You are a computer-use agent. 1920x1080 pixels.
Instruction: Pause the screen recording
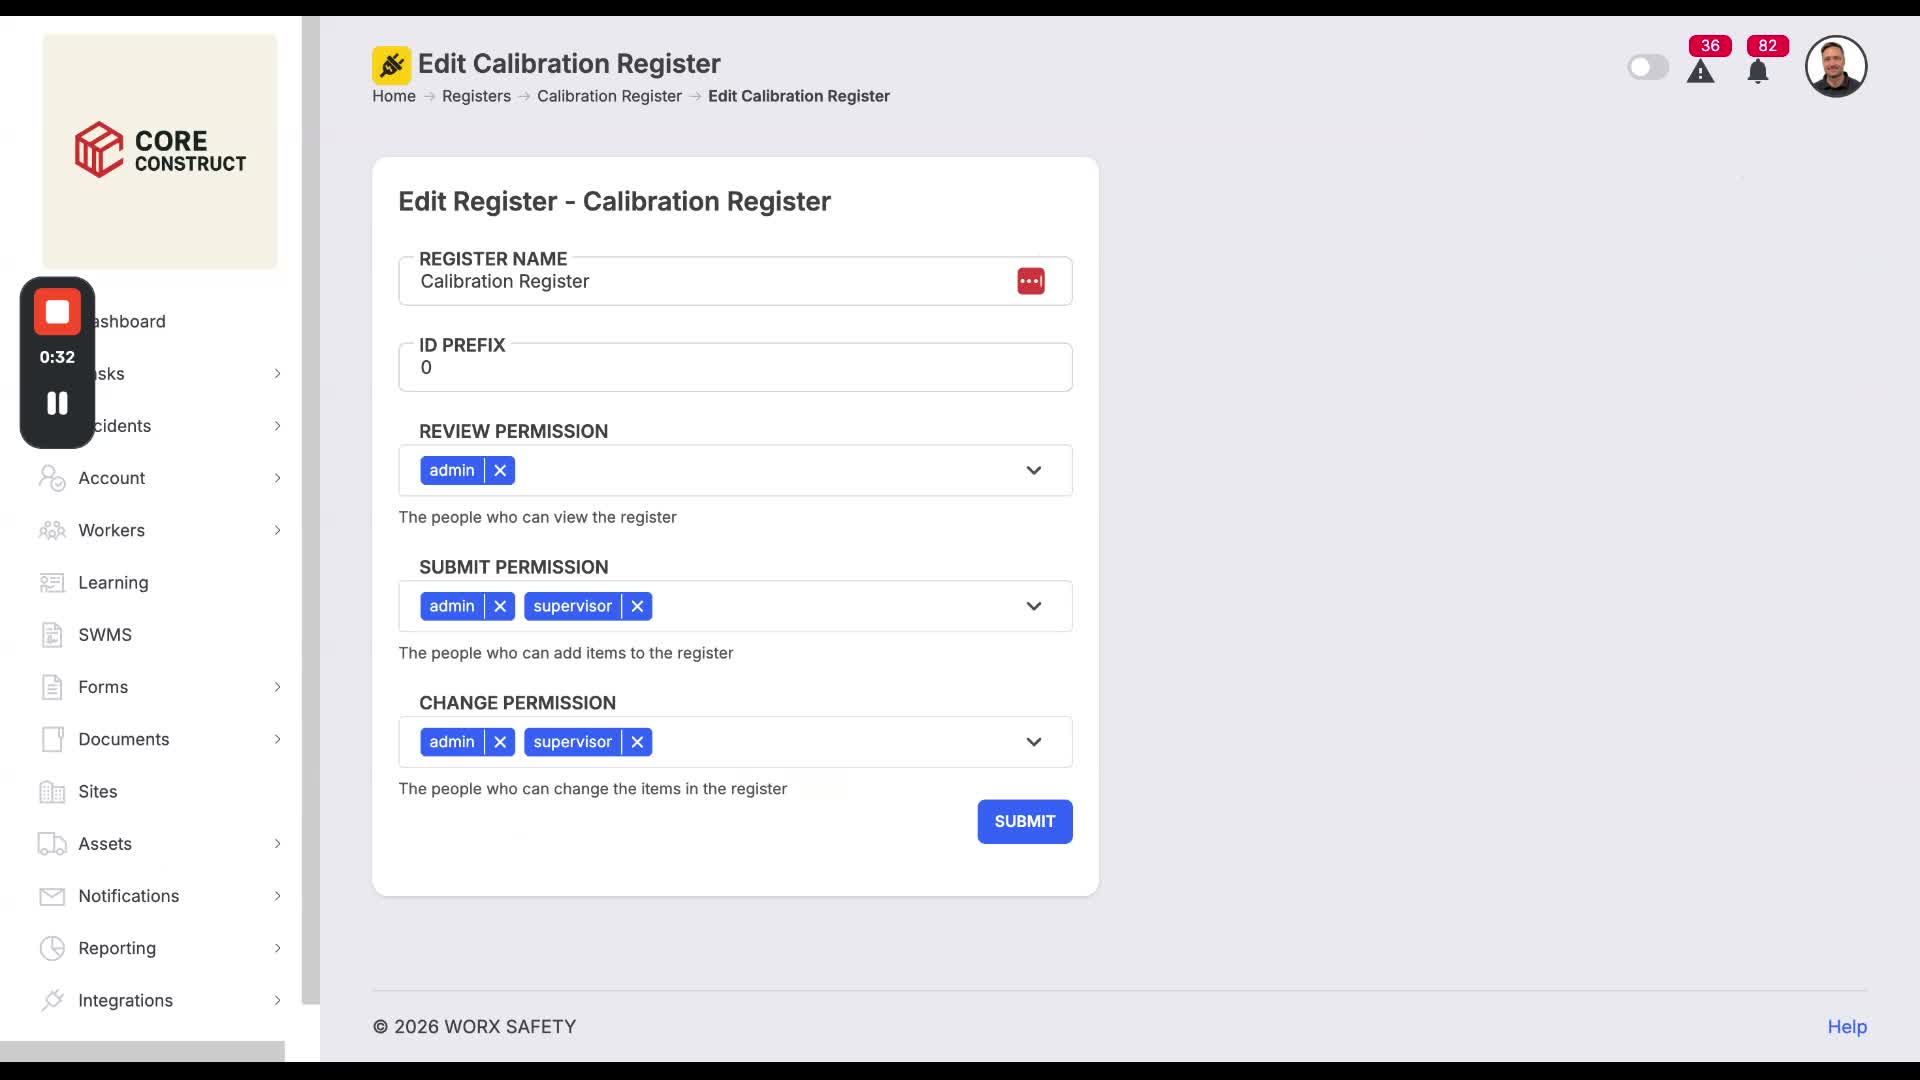pyautogui.click(x=57, y=403)
